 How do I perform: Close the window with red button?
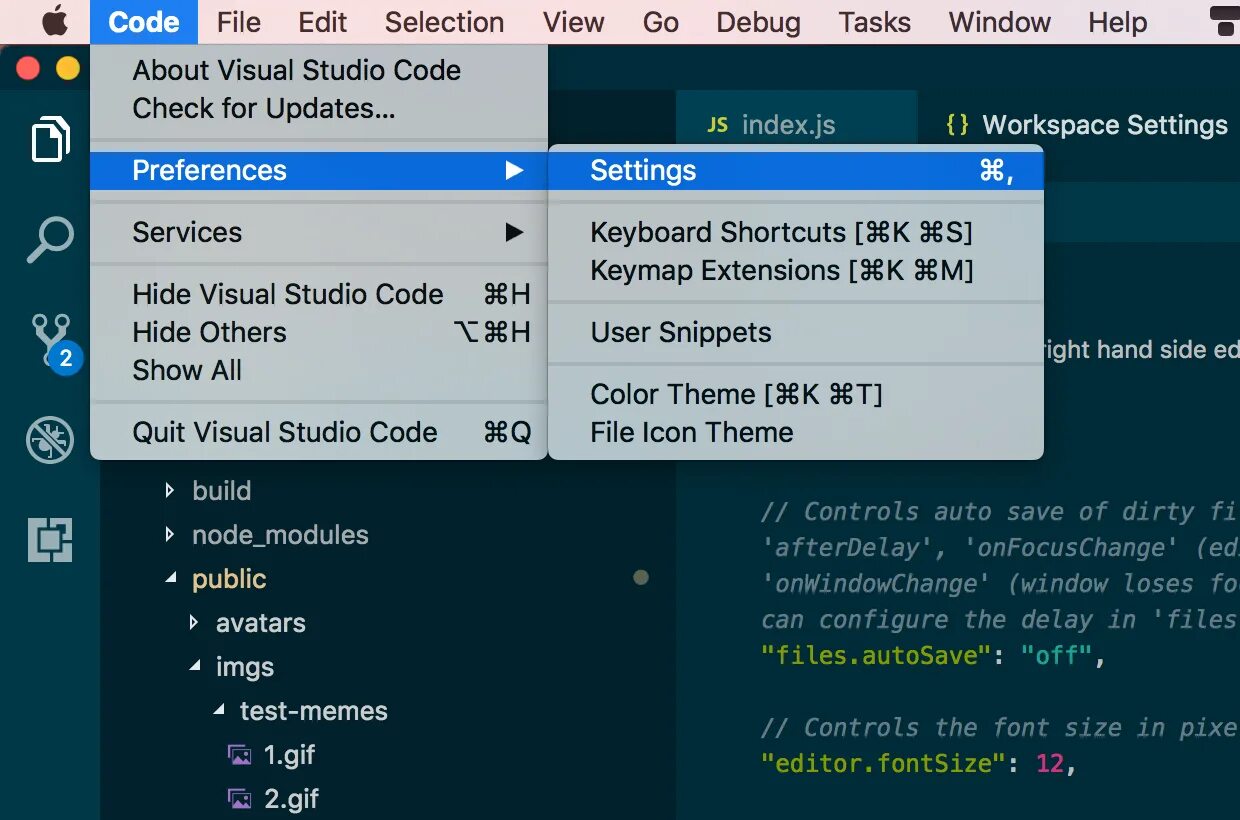(x=28, y=68)
